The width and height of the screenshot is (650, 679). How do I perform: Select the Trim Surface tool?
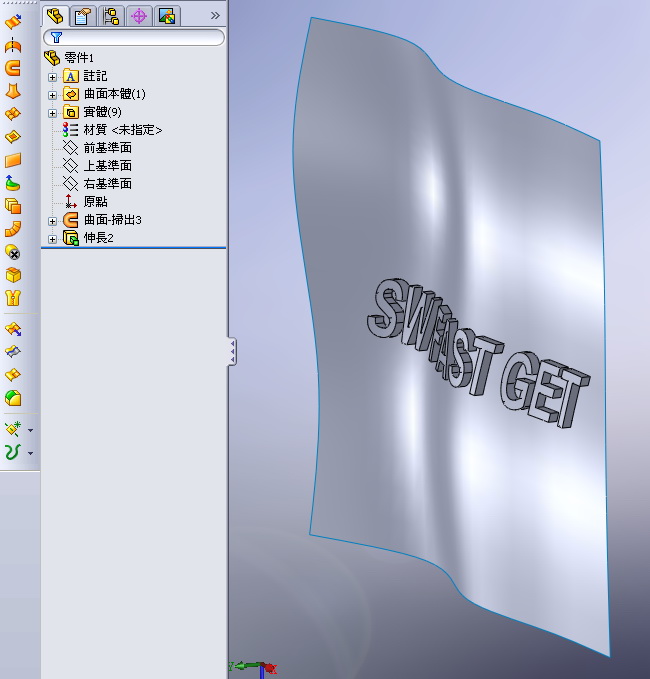13,352
